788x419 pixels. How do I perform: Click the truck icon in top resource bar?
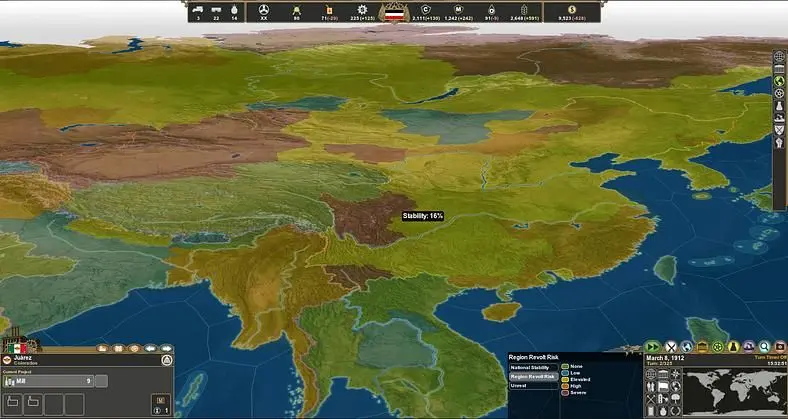click(197, 9)
